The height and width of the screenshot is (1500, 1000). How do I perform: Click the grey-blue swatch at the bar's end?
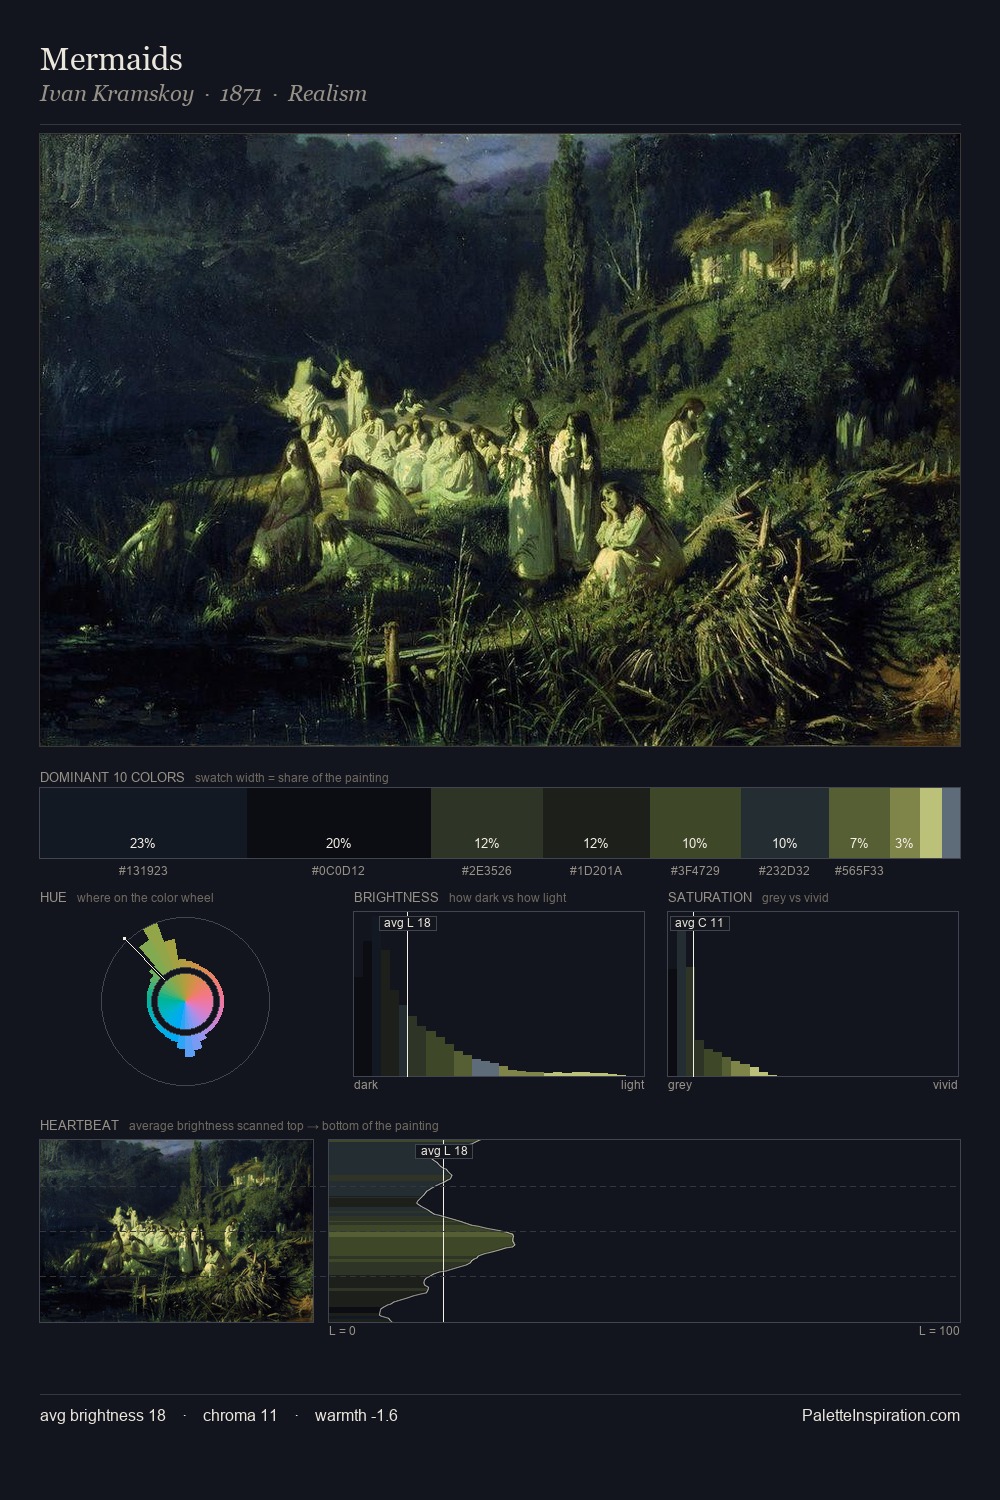pos(951,823)
